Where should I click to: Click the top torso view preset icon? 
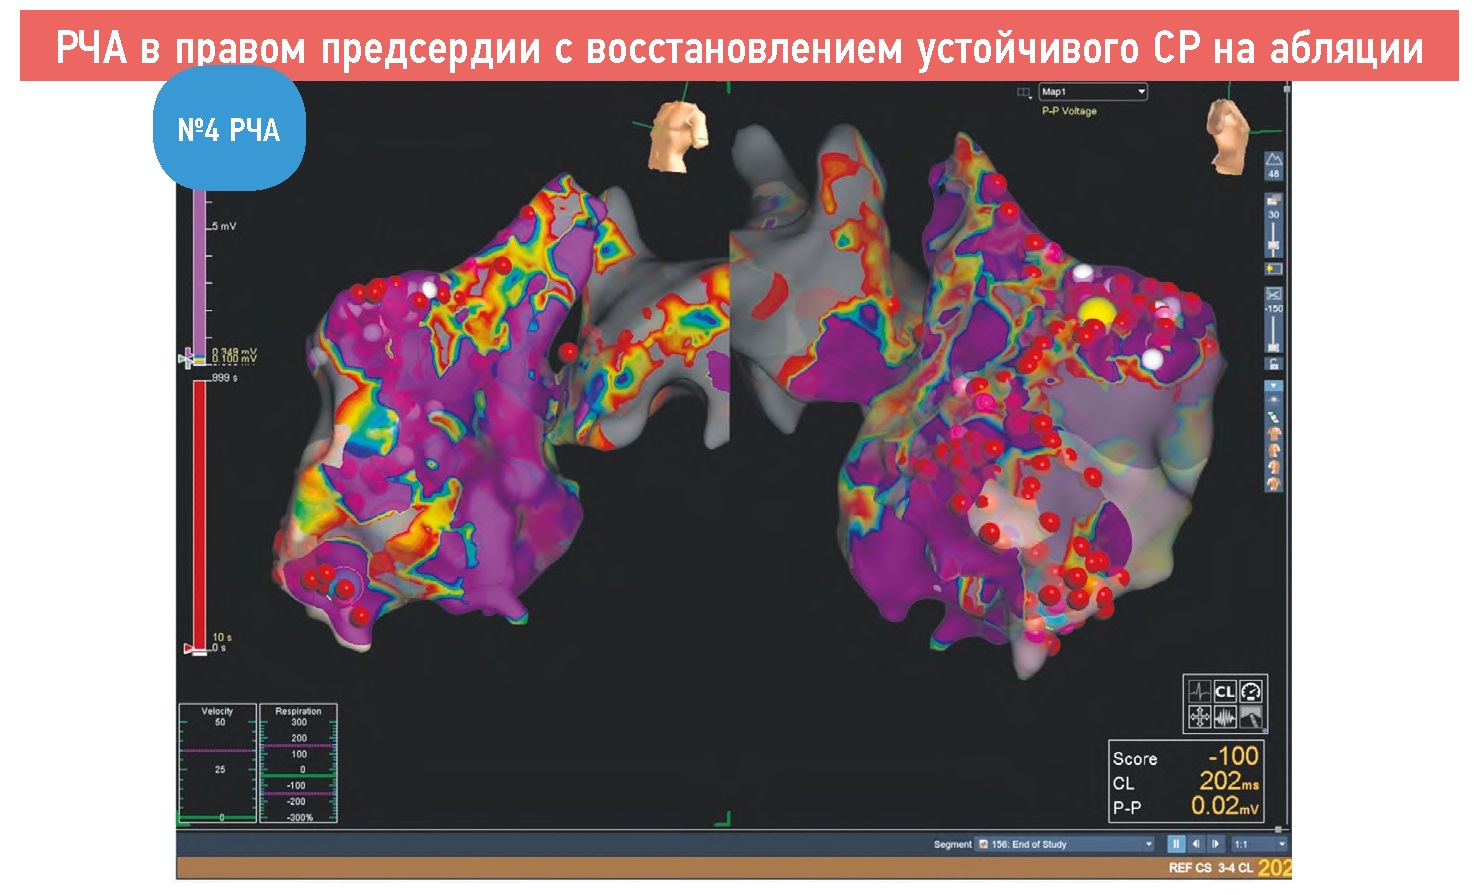click(1273, 434)
